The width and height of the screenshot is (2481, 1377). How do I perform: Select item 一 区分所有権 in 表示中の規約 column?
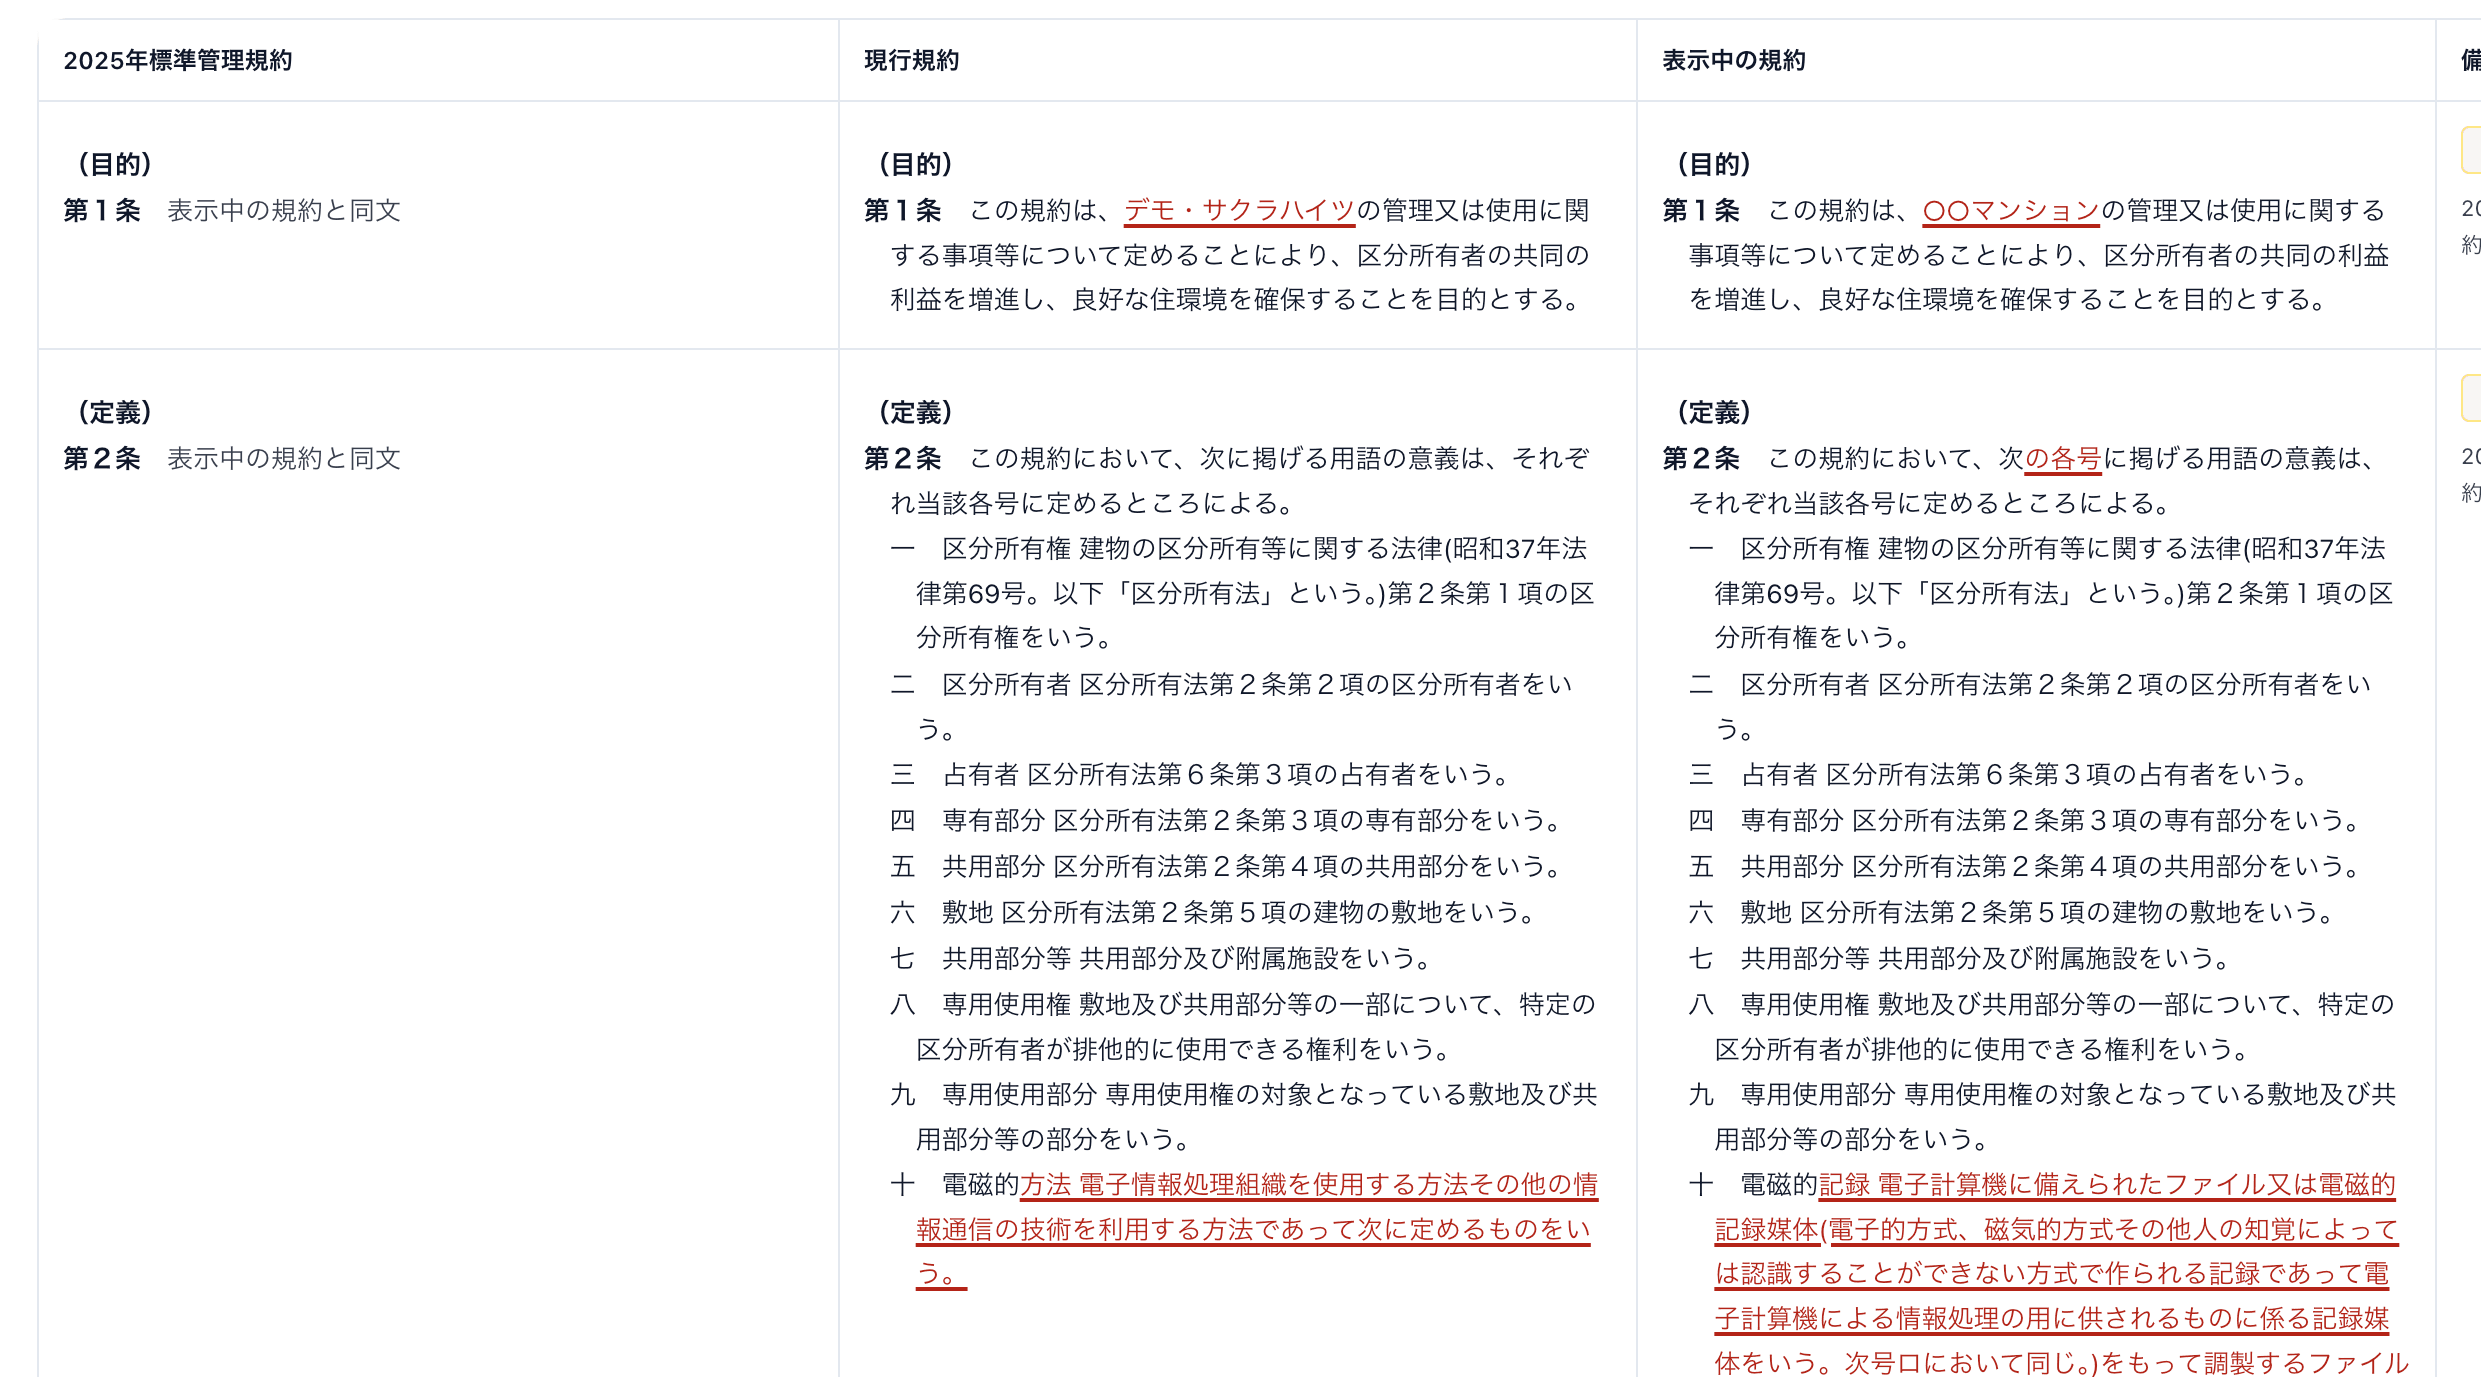2041,594
